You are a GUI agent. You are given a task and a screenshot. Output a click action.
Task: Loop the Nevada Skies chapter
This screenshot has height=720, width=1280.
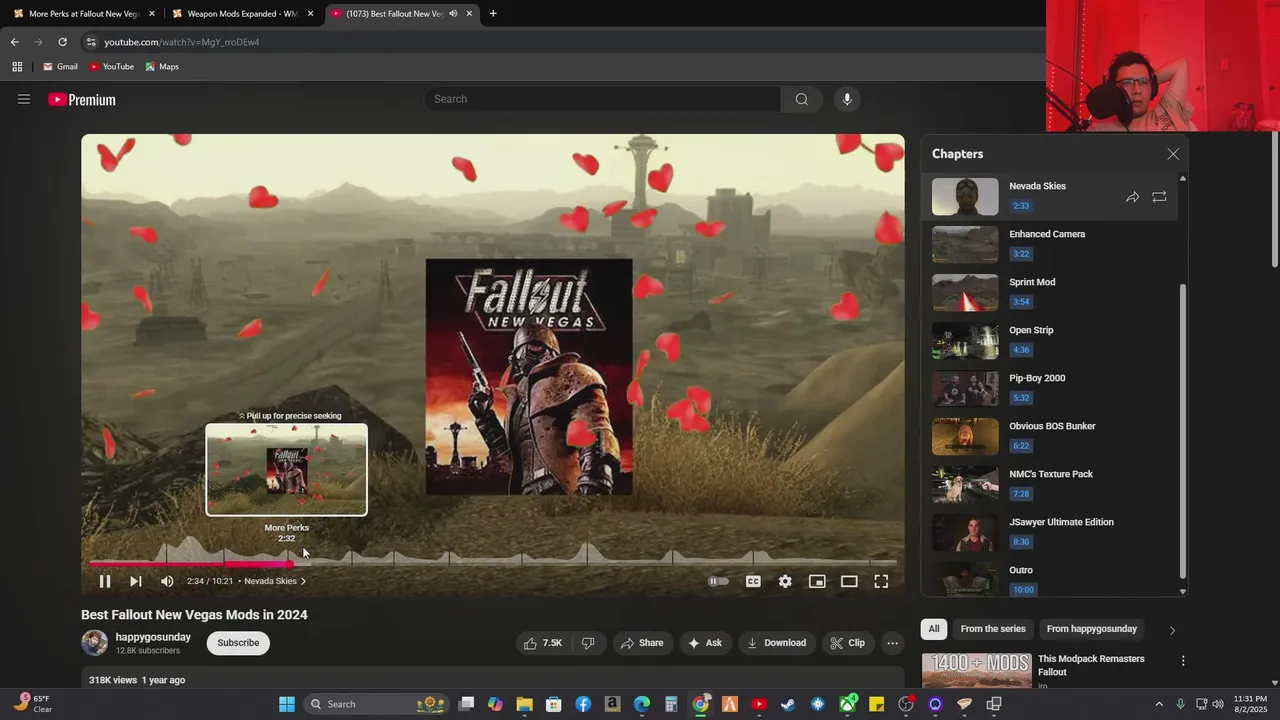coord(1159,197)
